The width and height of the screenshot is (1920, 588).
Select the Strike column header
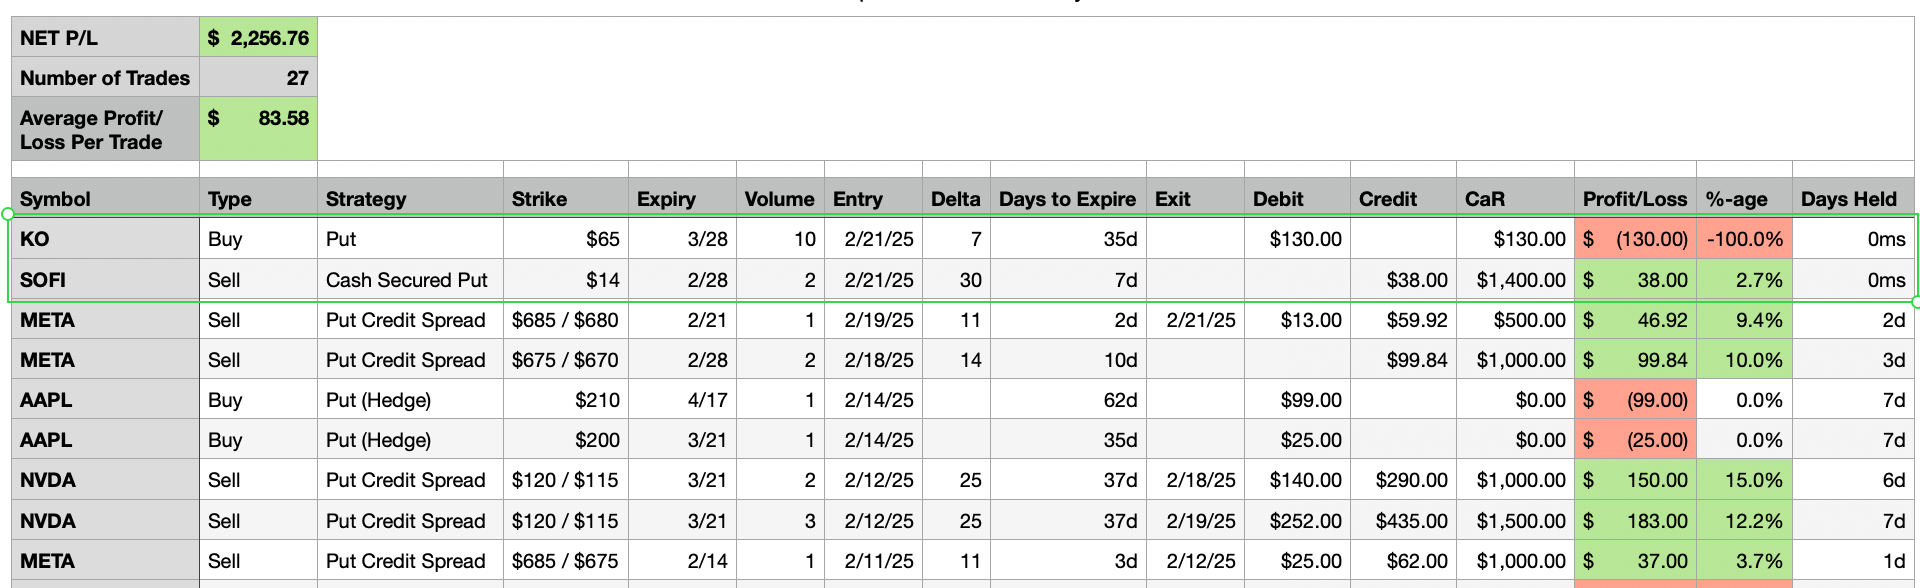(x=566, y=198)
